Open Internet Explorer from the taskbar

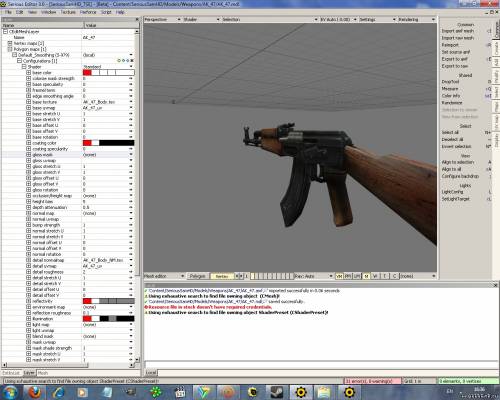coord(59,392)
